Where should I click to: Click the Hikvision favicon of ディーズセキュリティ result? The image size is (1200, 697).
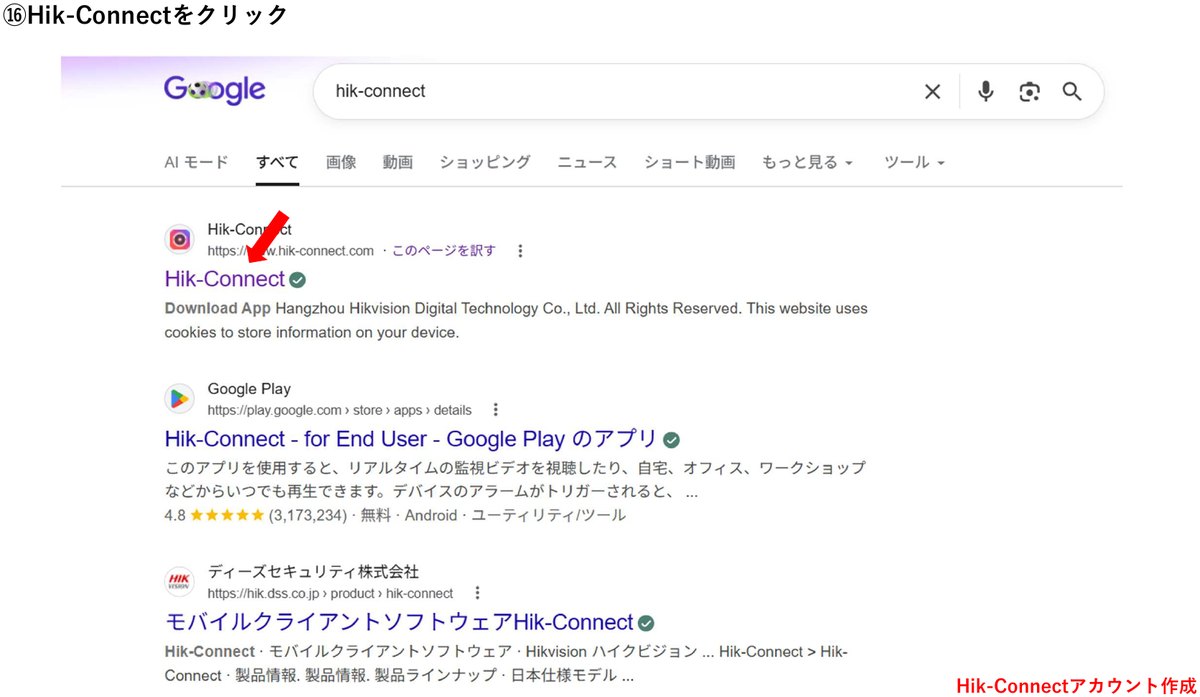tap(180, 582)
